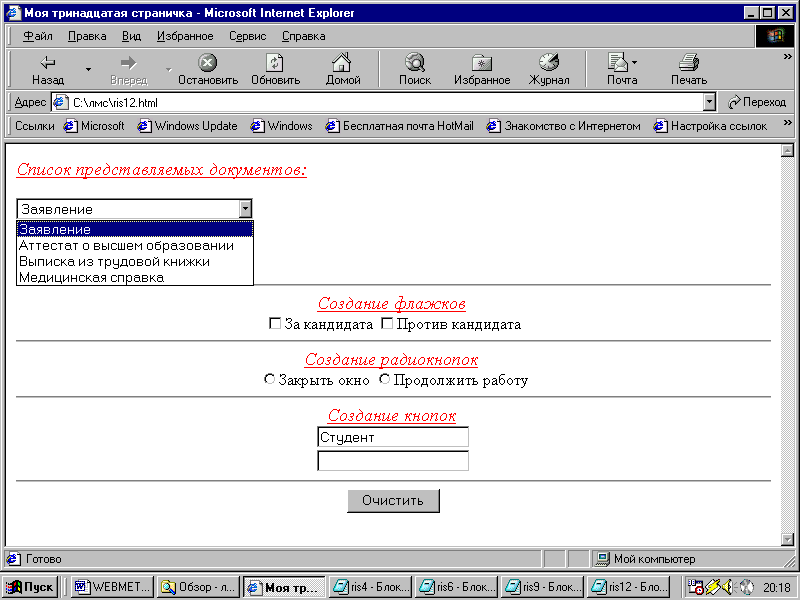
Task: Click the page icon in address field
Action: click(x=61, y=103)
